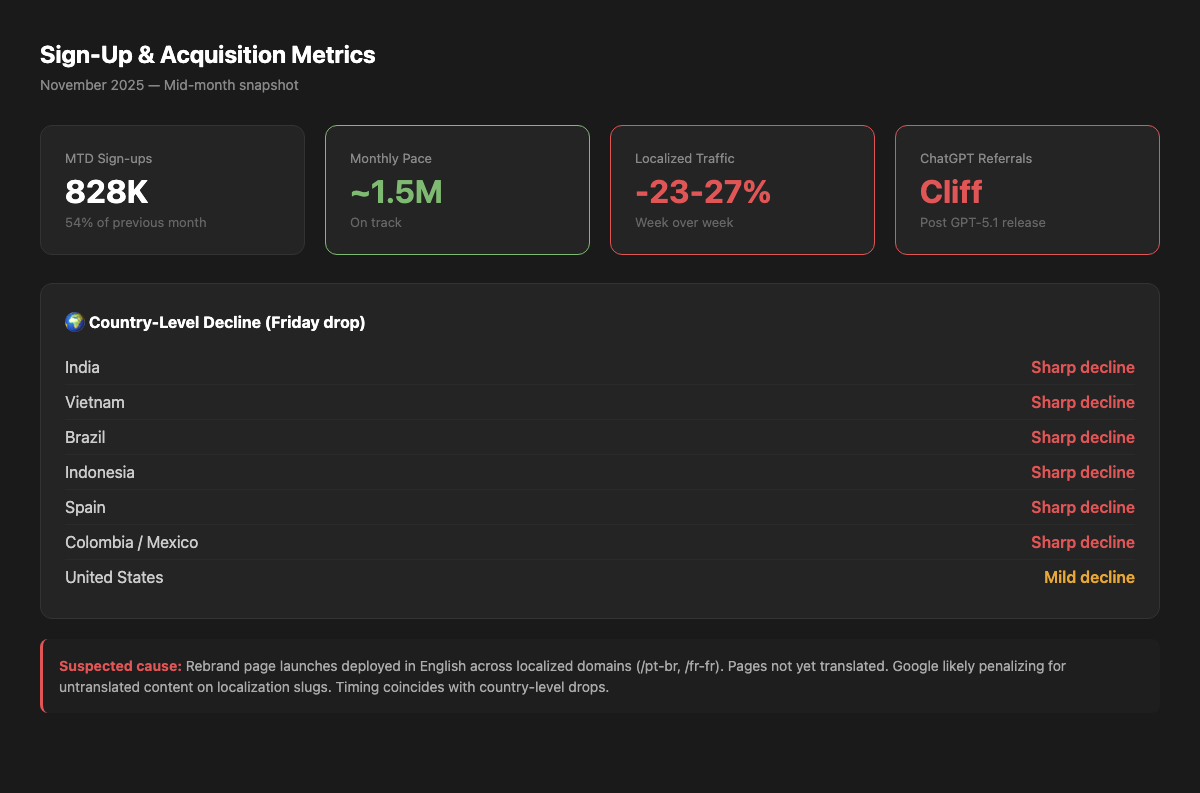Viewport: 1200px width, 793px height.
Task: Click the globe icon beside Country-Level Decline
Action: coord(74,322)
